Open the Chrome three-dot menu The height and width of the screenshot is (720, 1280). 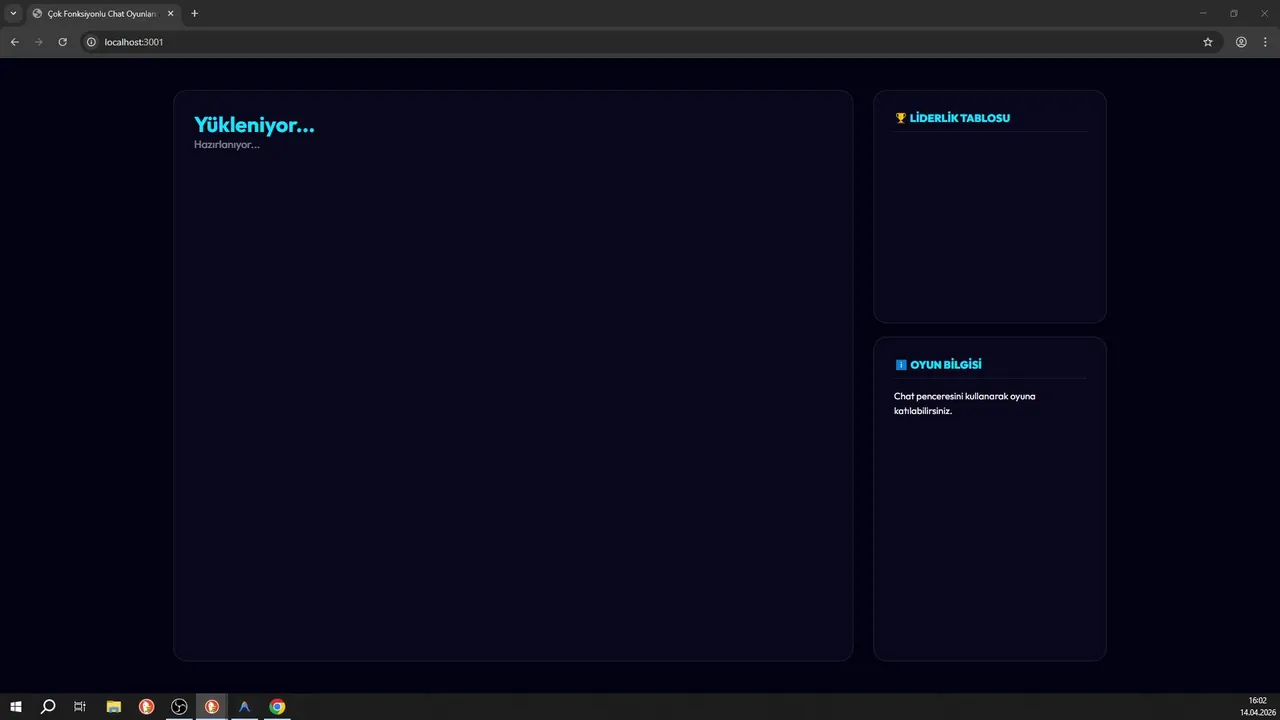click(1265, 42)
